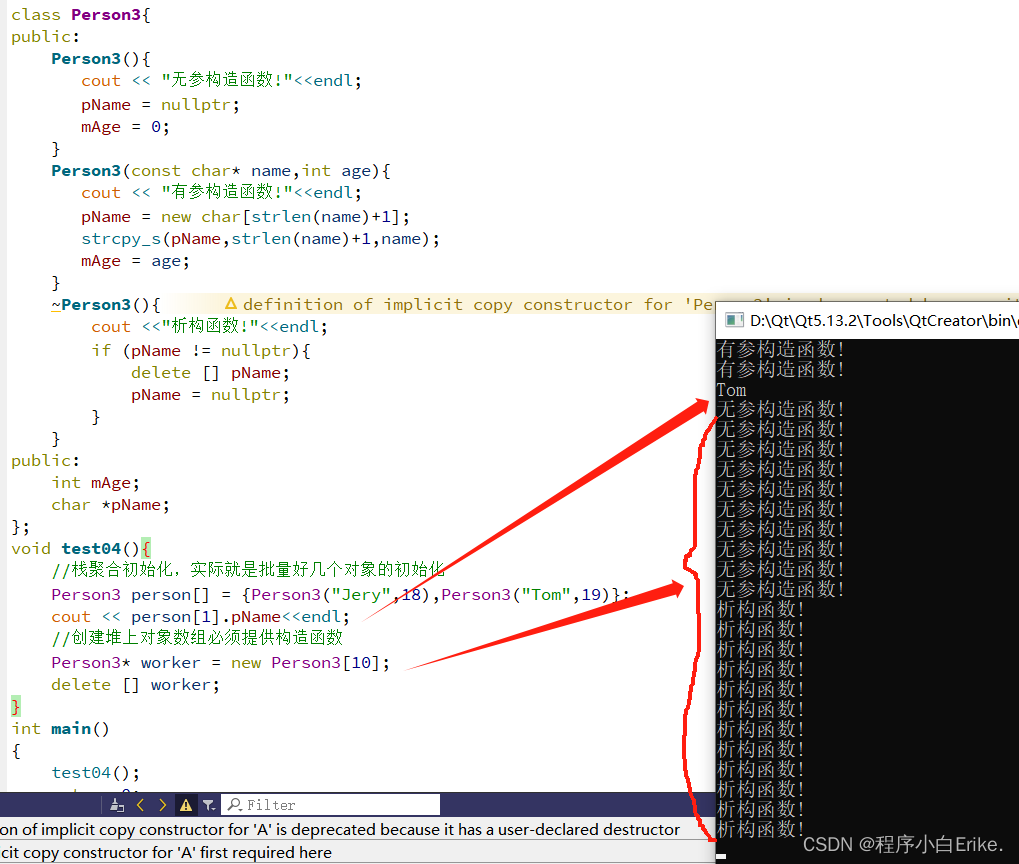Click the console window's title bar icon
Image resolution: width=1019 pixels, height=864 pixels.
(x=734, y=320)
